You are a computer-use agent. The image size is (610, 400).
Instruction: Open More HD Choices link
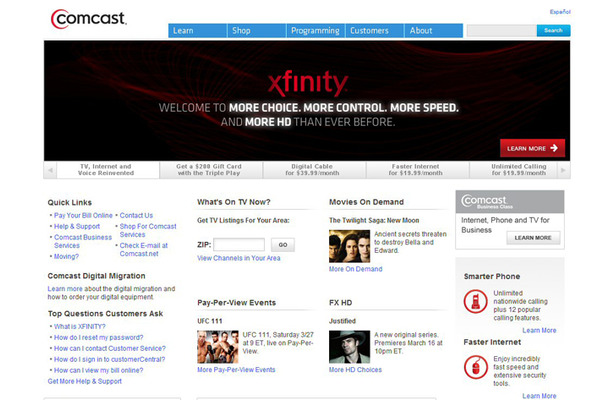(355, 370)
